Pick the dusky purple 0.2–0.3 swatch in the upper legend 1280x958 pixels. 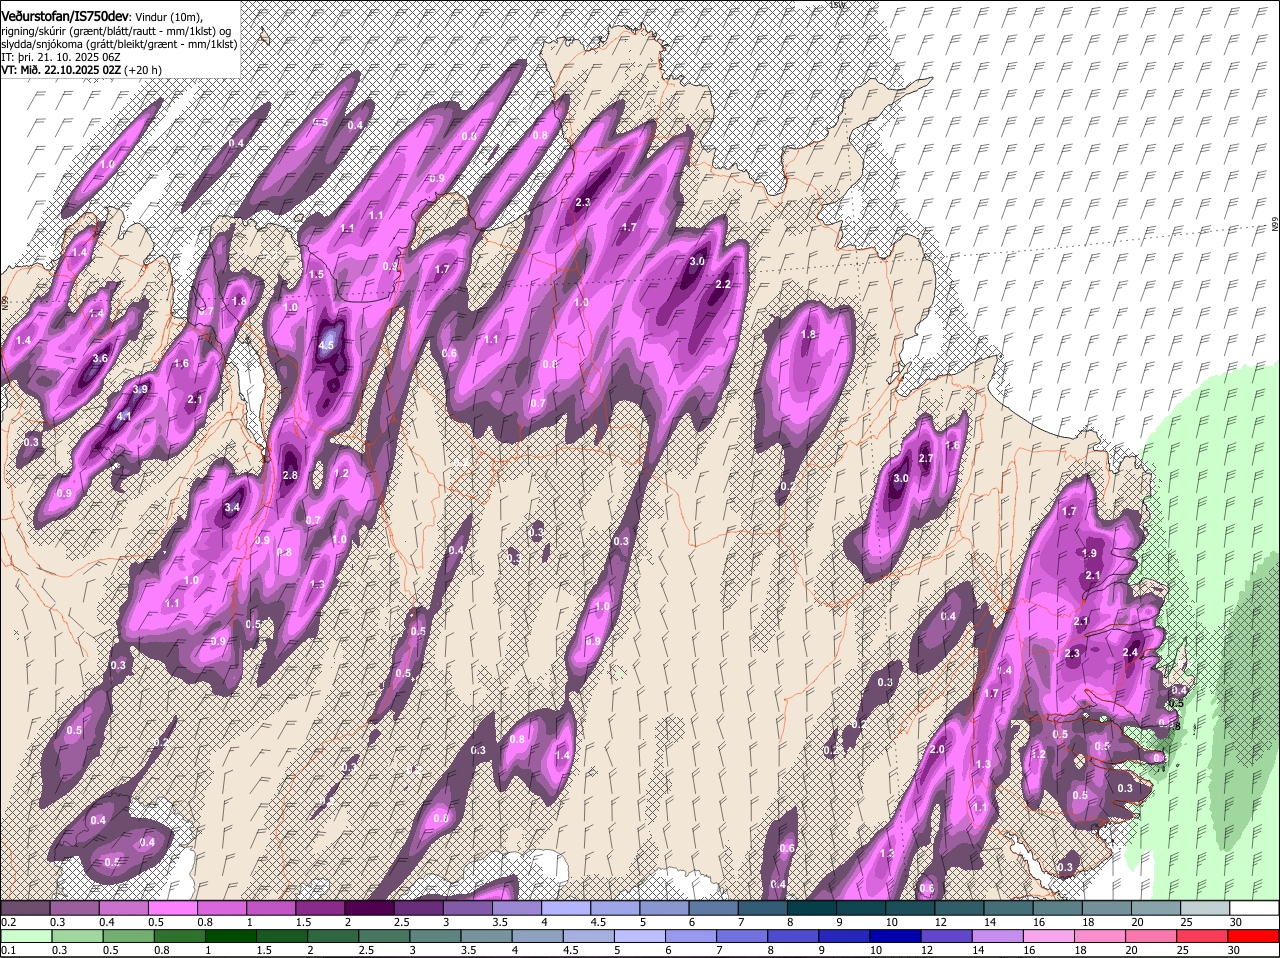[26, 908]
